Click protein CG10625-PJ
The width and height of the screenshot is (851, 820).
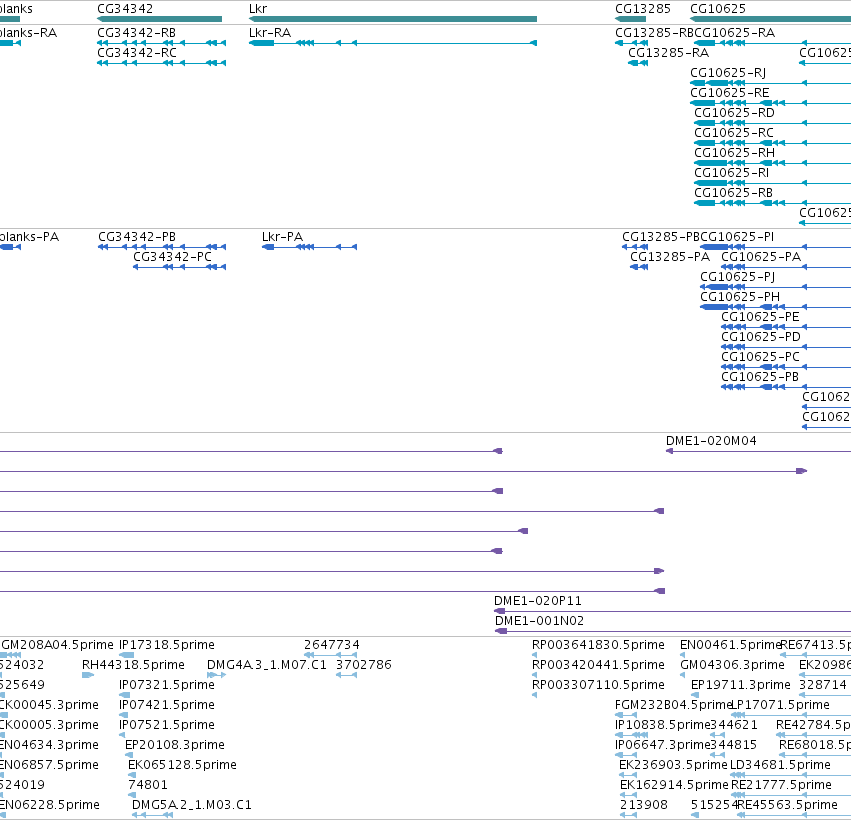coord(737,277)
